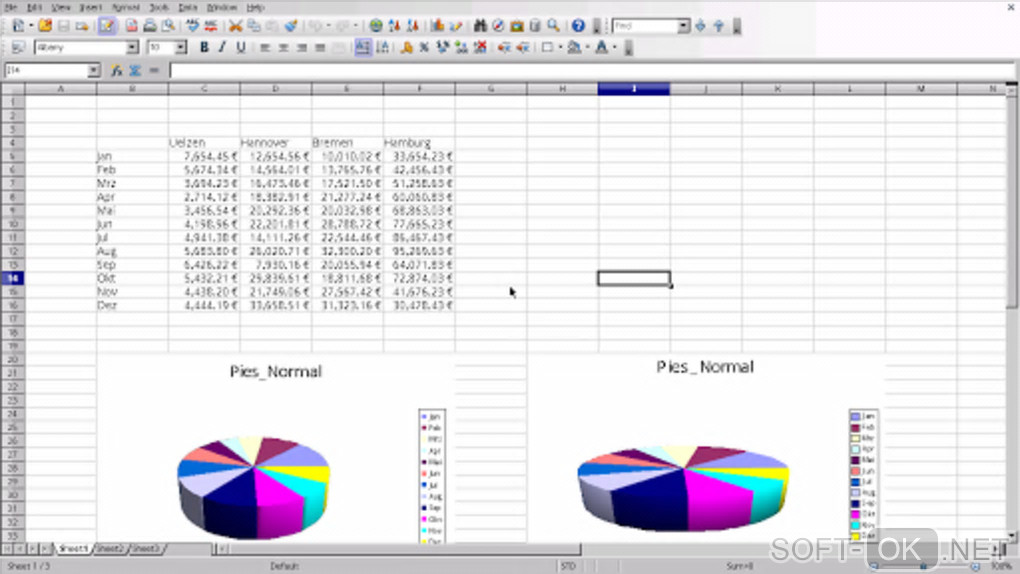Image resolution: width=1020 pixels, height=574 pixels.
Task: Click the Insert Chart icon
Action: pyautogui.click(x=437, y=26)
